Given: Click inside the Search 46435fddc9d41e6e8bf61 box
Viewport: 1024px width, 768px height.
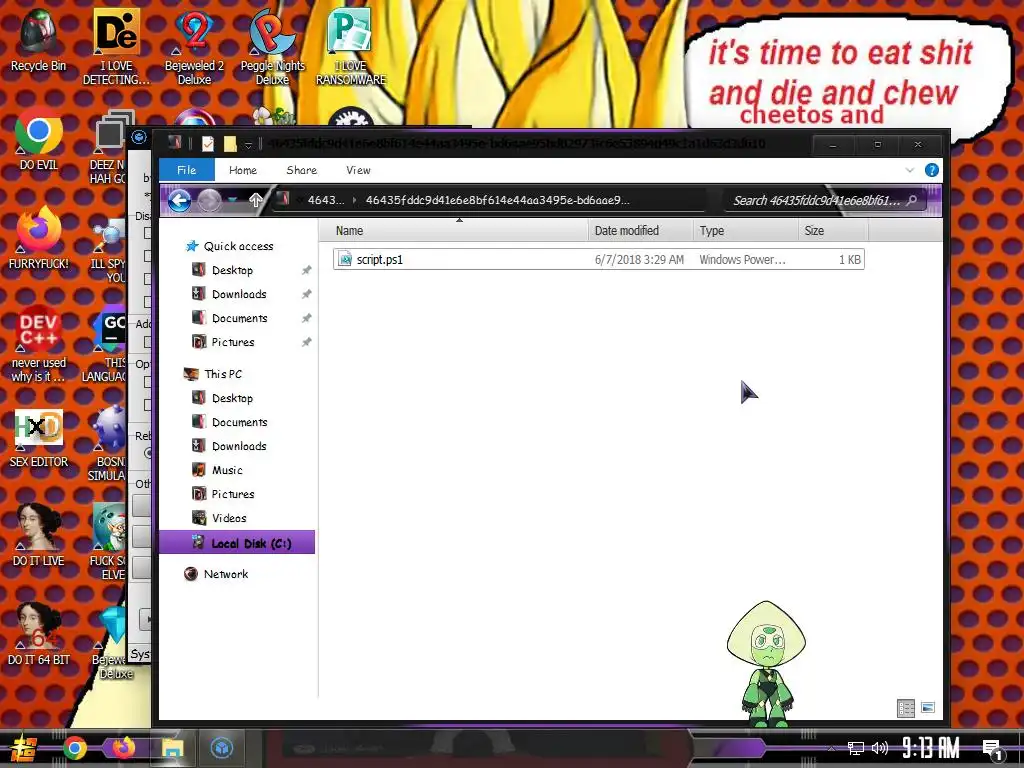Looking at the screenshot, I should (816, 200).
